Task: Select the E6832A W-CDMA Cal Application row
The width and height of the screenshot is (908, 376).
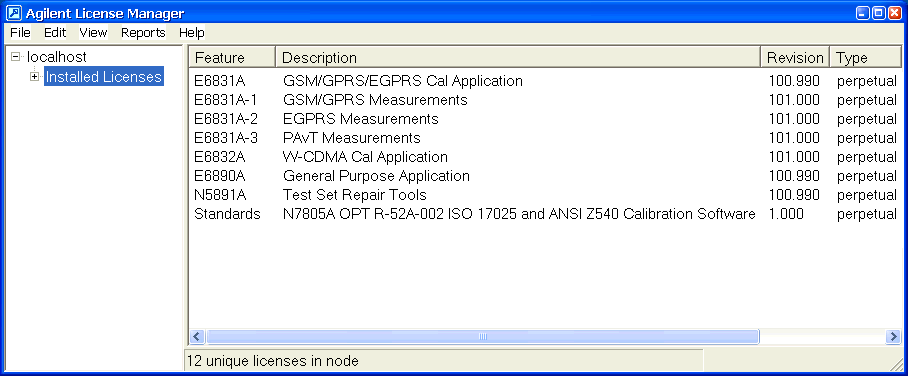Action: [545, 157]
